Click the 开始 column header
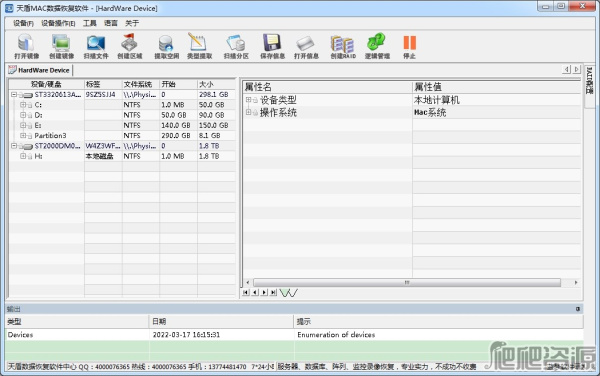 (x=178, y=84)
